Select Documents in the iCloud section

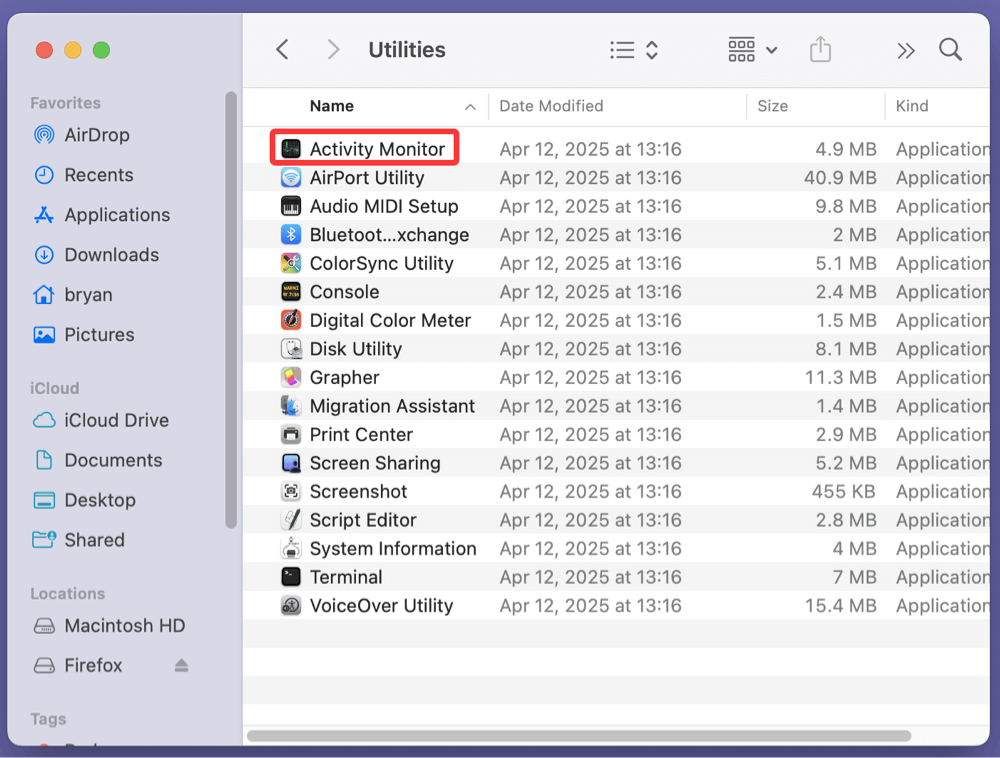point(112,460)
